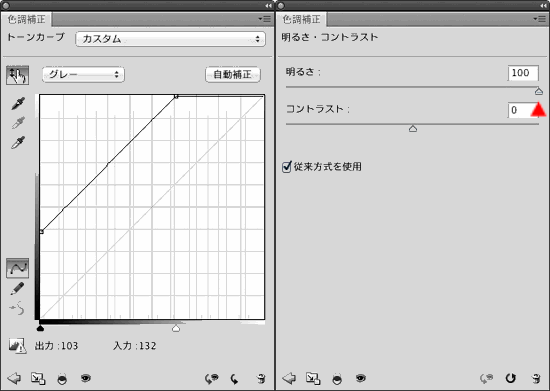Toggle visibility eye in Brightness/Contrast panel
The width and height of the screenshot is (550, 391).
coord(361,378)
